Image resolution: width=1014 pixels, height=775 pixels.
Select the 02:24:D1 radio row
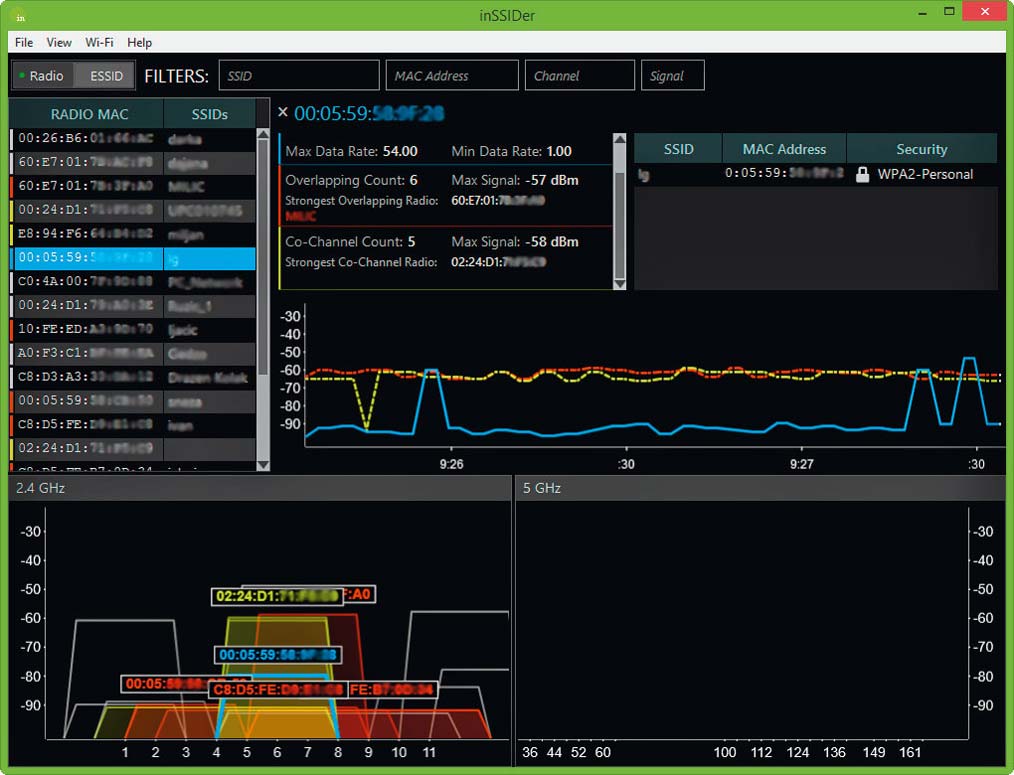[133, 450]
